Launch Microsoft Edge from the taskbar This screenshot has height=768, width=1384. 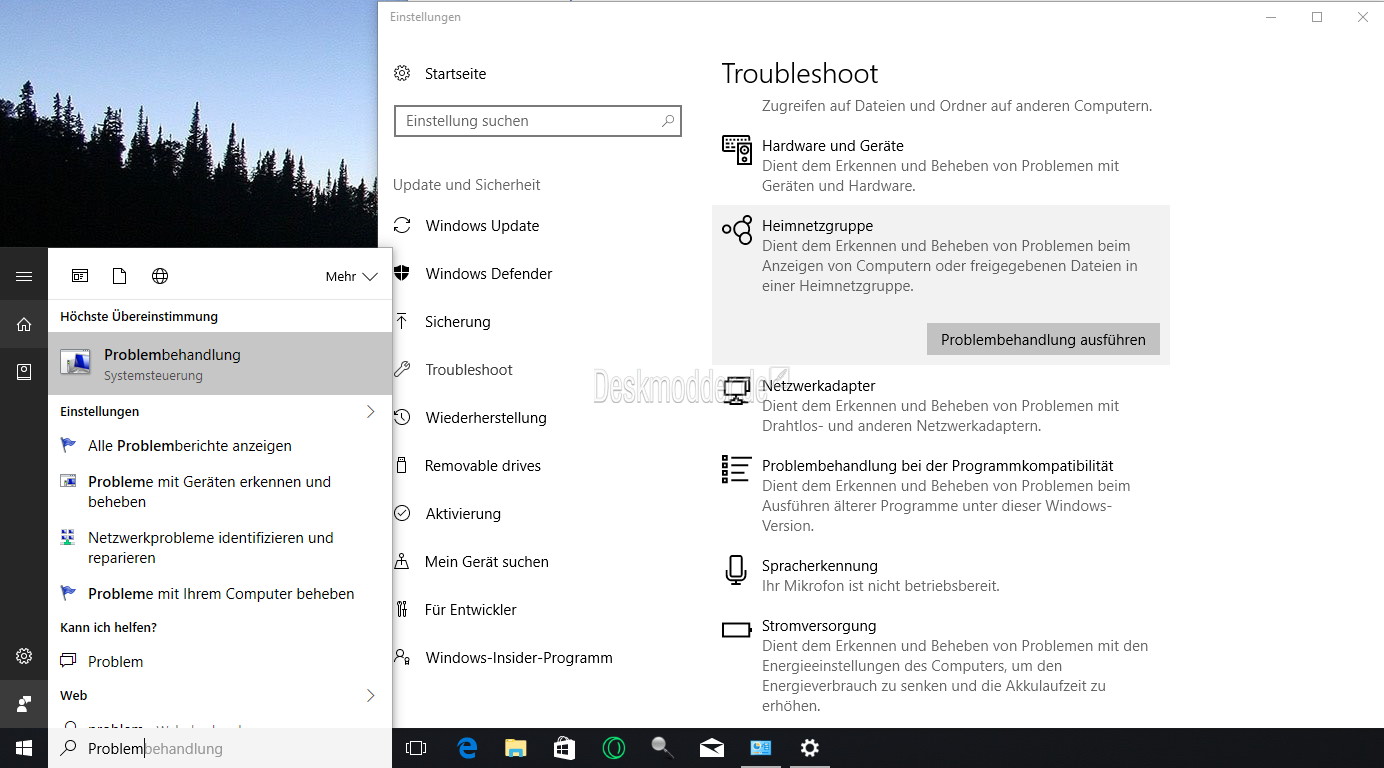pyautogui.click(x=467, y=748)
